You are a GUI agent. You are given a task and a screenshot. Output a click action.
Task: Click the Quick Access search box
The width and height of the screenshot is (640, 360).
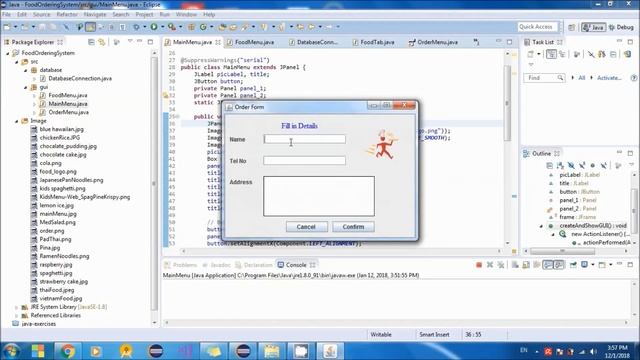[x=537, y=27]
